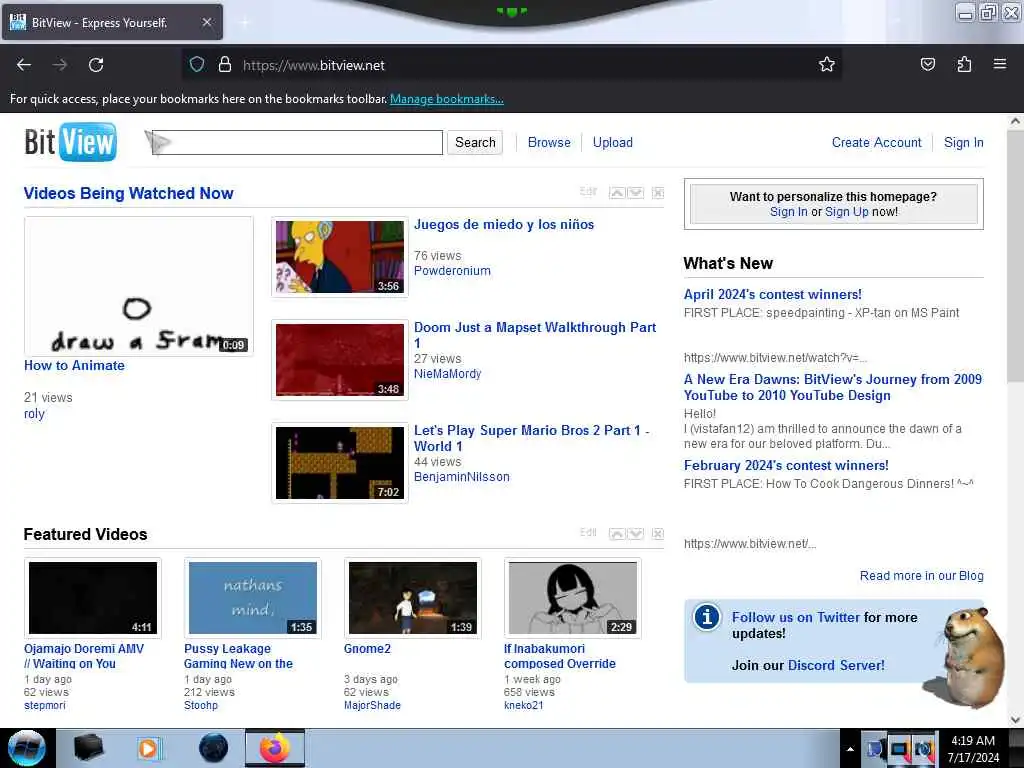This screenshot has width=1024, height=768.
Task: Click the BitView logo
Action: point(71,142)
